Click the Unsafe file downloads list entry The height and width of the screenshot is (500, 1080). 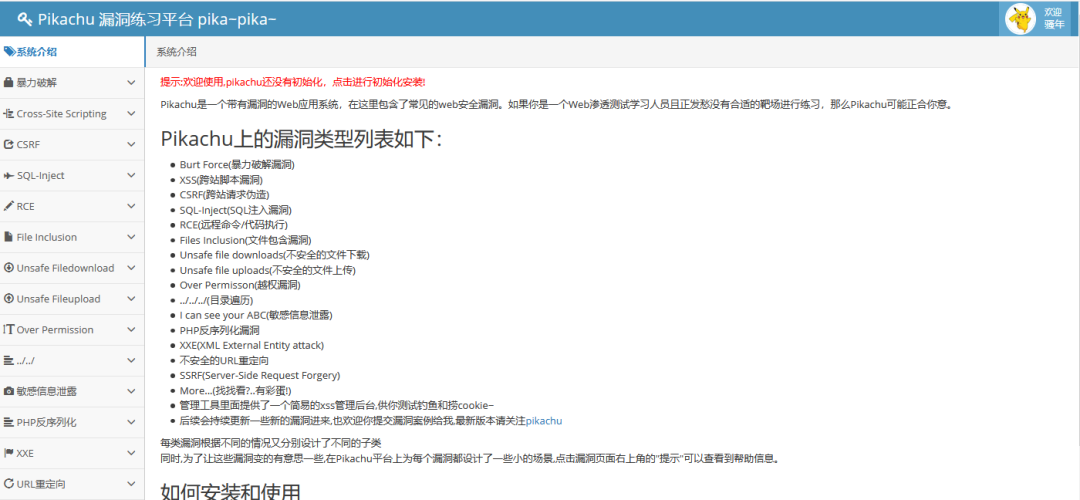click(x=274, y=255)
